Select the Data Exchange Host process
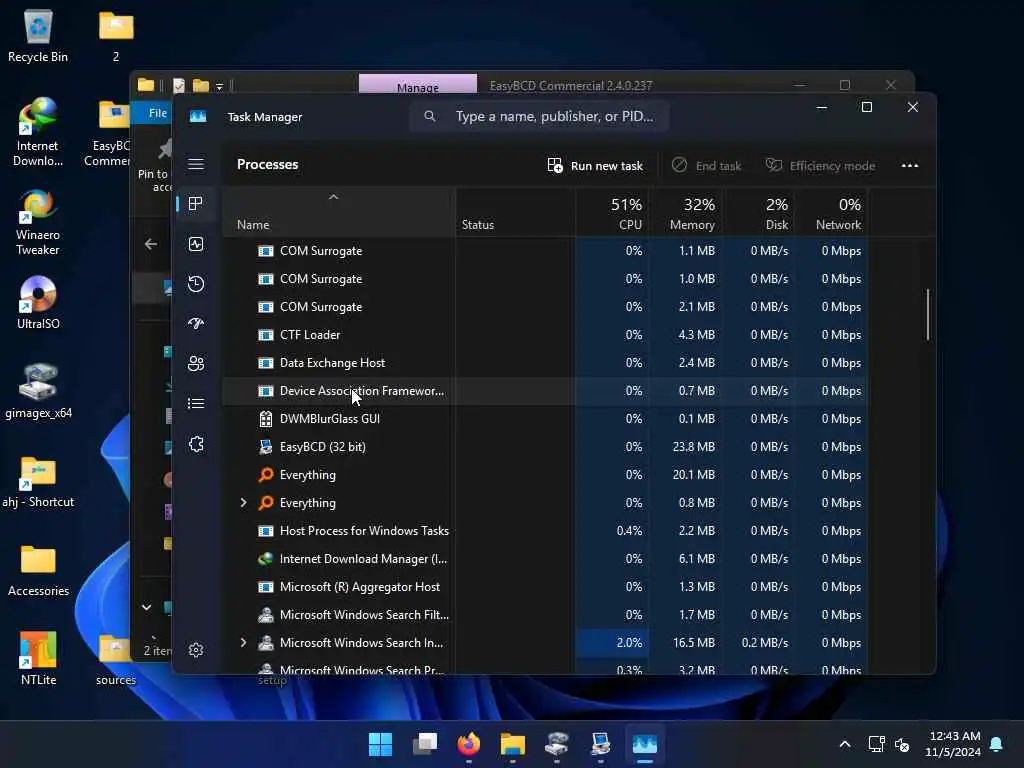The width and height of the screenshot is (1024, 768). pyautogui.click(x=545, y=362)
